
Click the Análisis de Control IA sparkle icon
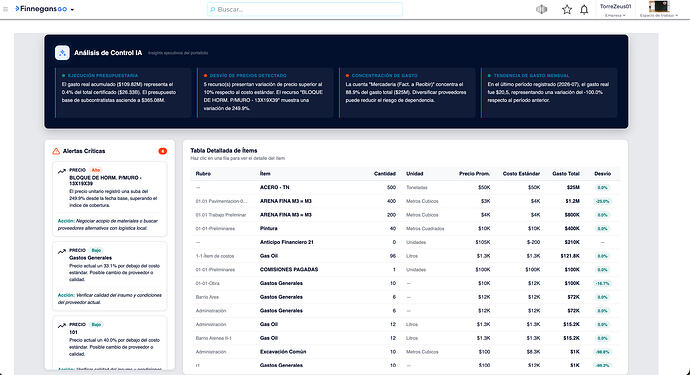pyautogui.click(x=62, y=53)
